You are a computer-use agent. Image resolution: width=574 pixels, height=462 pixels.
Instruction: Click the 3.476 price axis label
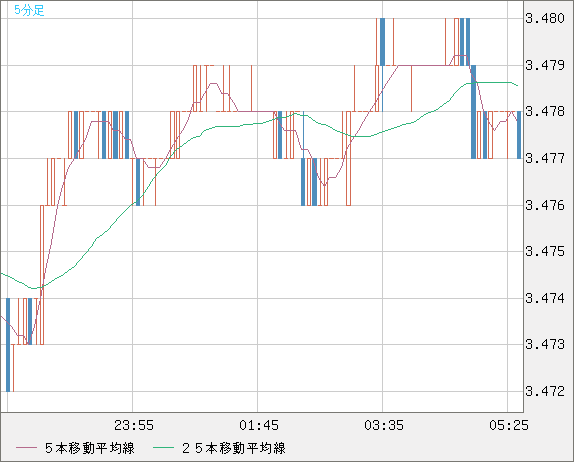pyautogui.click(x=545, y=205)
